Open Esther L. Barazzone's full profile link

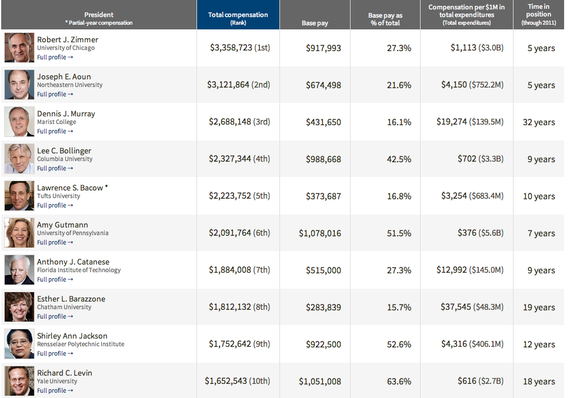click(55, 317)
